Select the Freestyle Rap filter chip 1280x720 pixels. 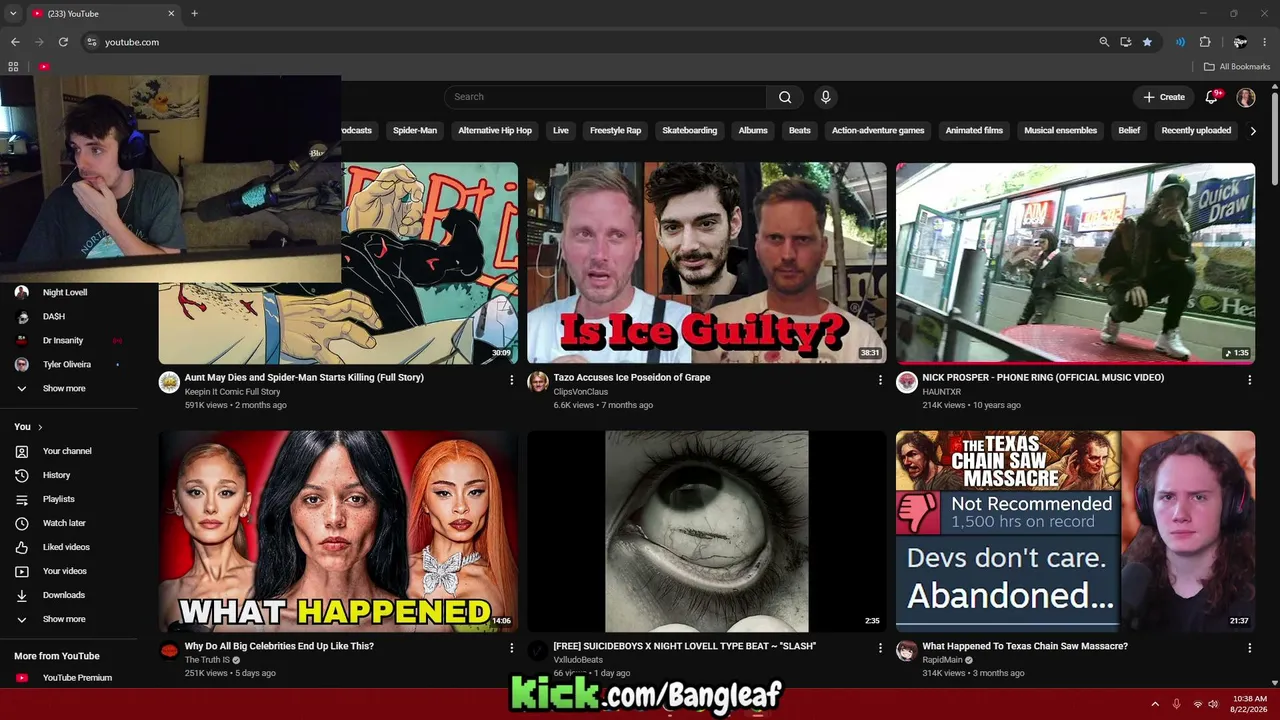tap(615, 131)
